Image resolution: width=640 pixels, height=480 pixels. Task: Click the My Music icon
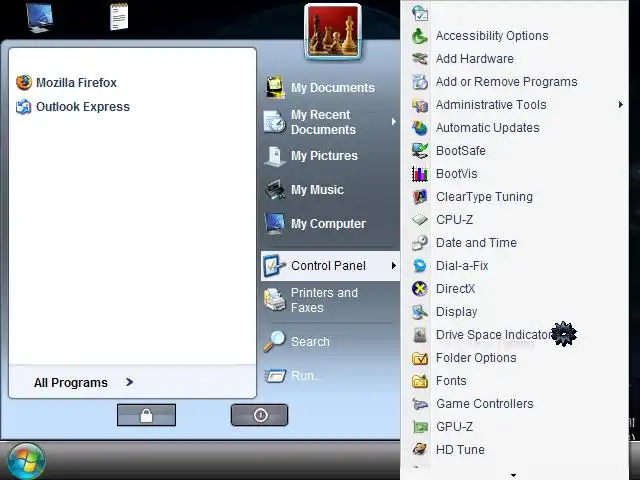click(x=275, y=190)
